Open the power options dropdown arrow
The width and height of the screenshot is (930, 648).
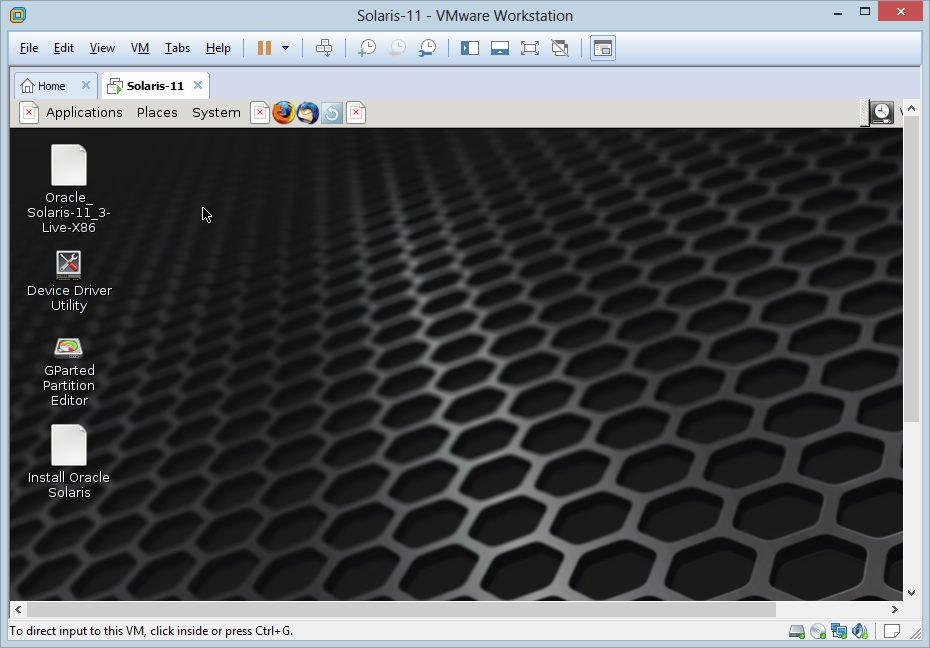pyautogui.click(x=285, y=48)
